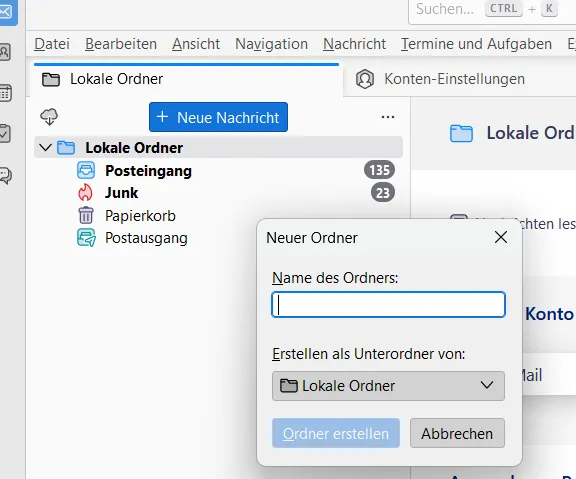Click Abbrechen in the Neuer Ordner dialog
Image resolution: width=576 pixels, height=479 pixels.
(457, 433)
